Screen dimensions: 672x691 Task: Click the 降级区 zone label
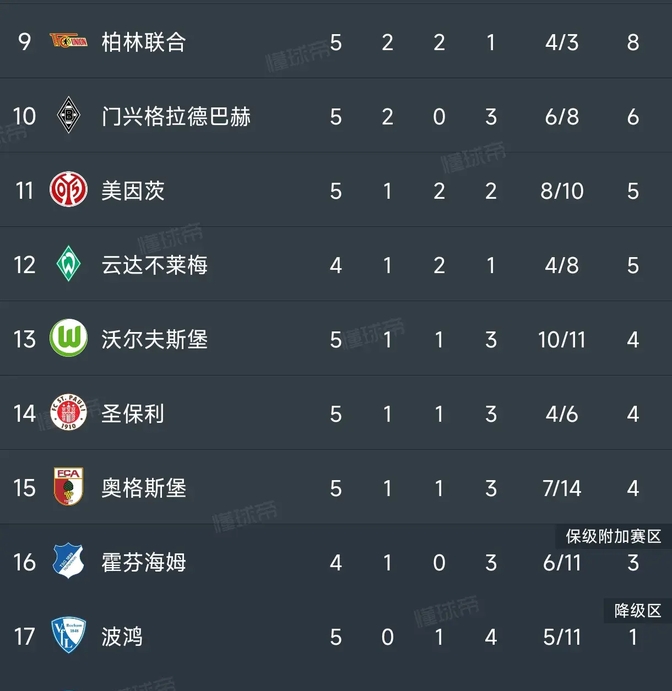(638, 611)
